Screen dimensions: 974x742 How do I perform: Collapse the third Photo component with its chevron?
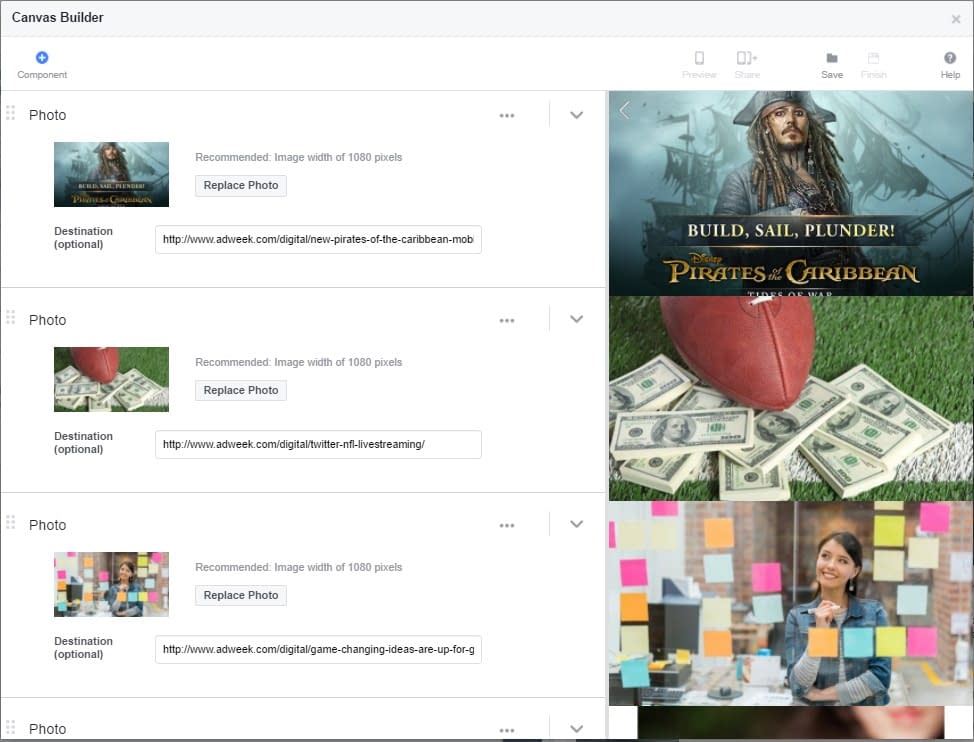click(x=576, y=523)
